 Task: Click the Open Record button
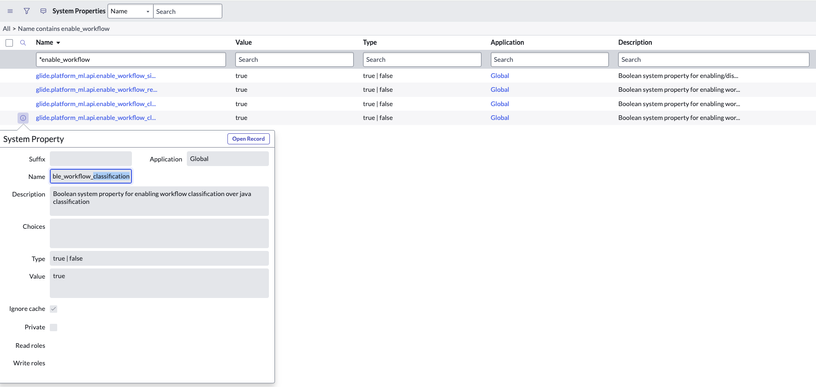tap(248, 139)
